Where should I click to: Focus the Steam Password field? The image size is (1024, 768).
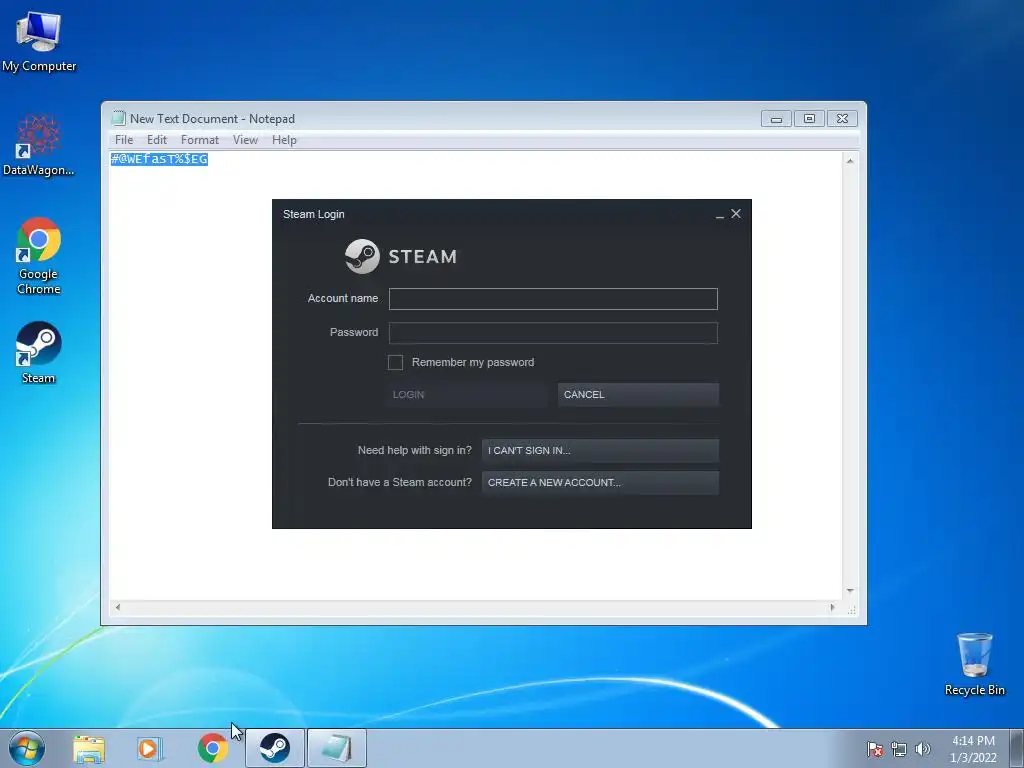pyautogui.click(x=553, y=333)
